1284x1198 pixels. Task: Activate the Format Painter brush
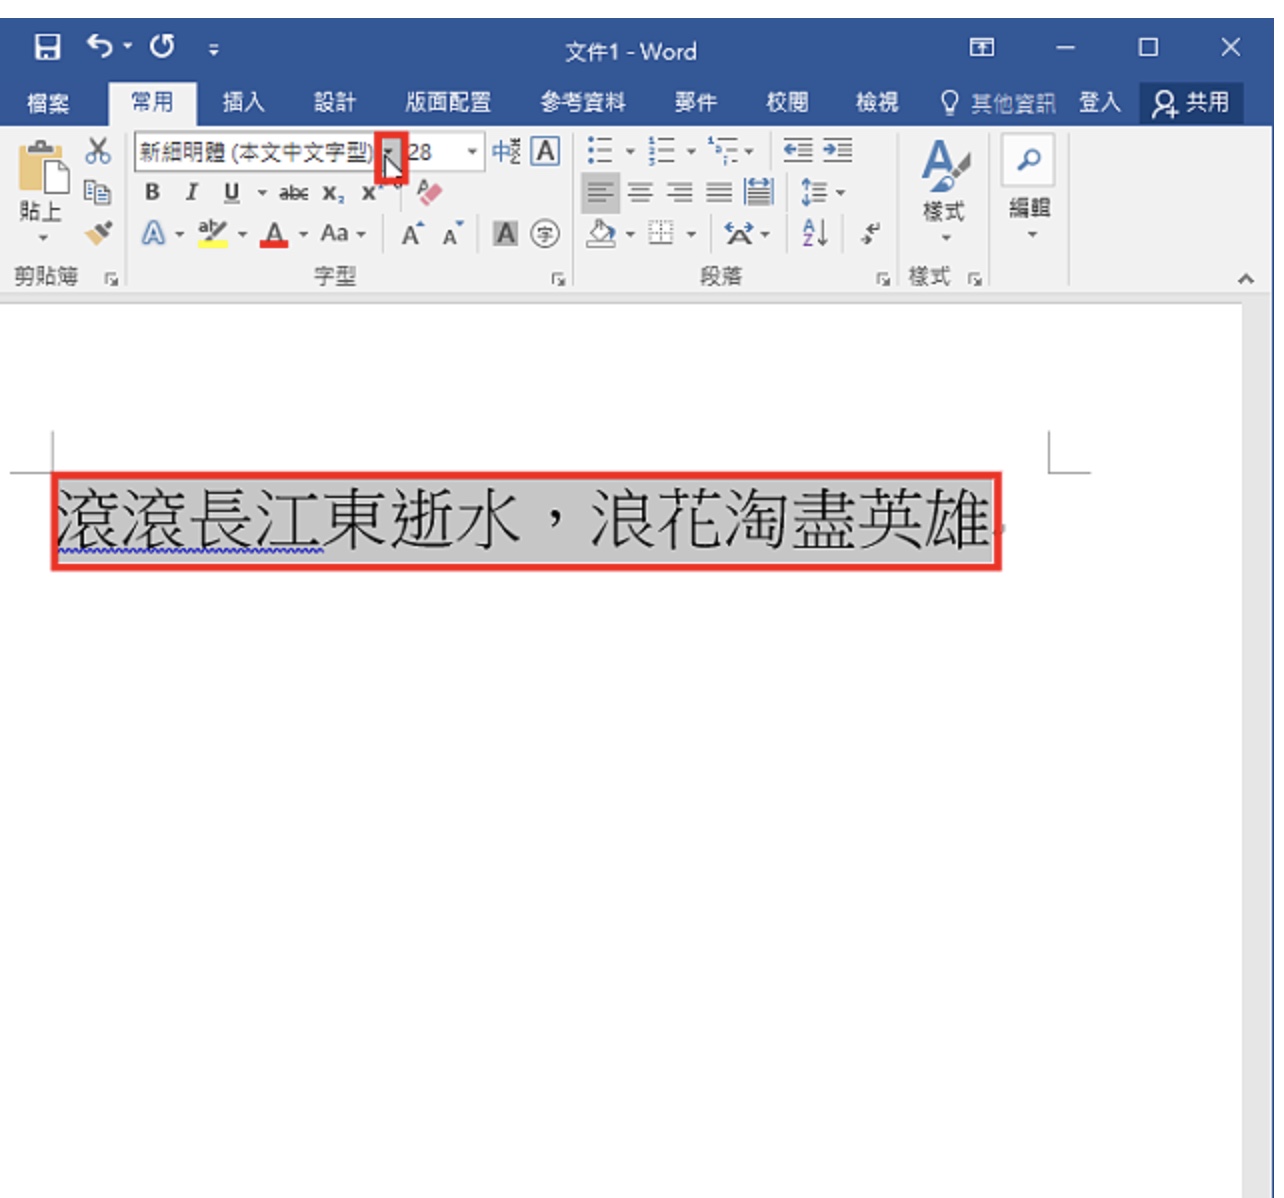coord(97,232)
